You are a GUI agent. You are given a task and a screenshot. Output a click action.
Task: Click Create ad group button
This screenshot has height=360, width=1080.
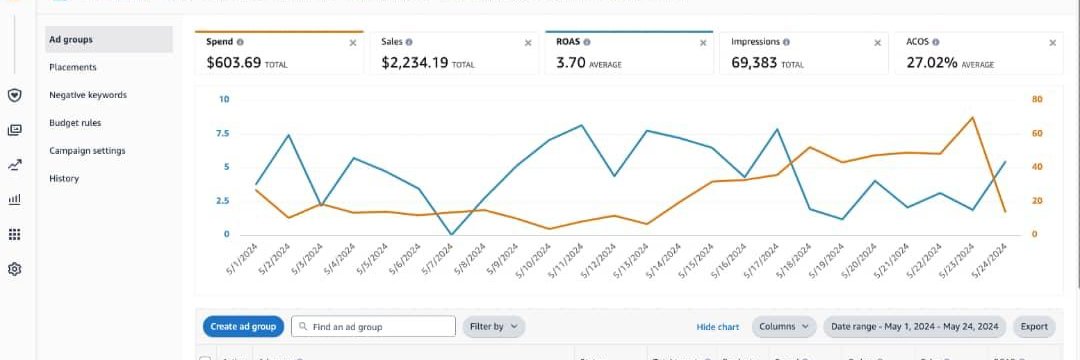(243, 326)
